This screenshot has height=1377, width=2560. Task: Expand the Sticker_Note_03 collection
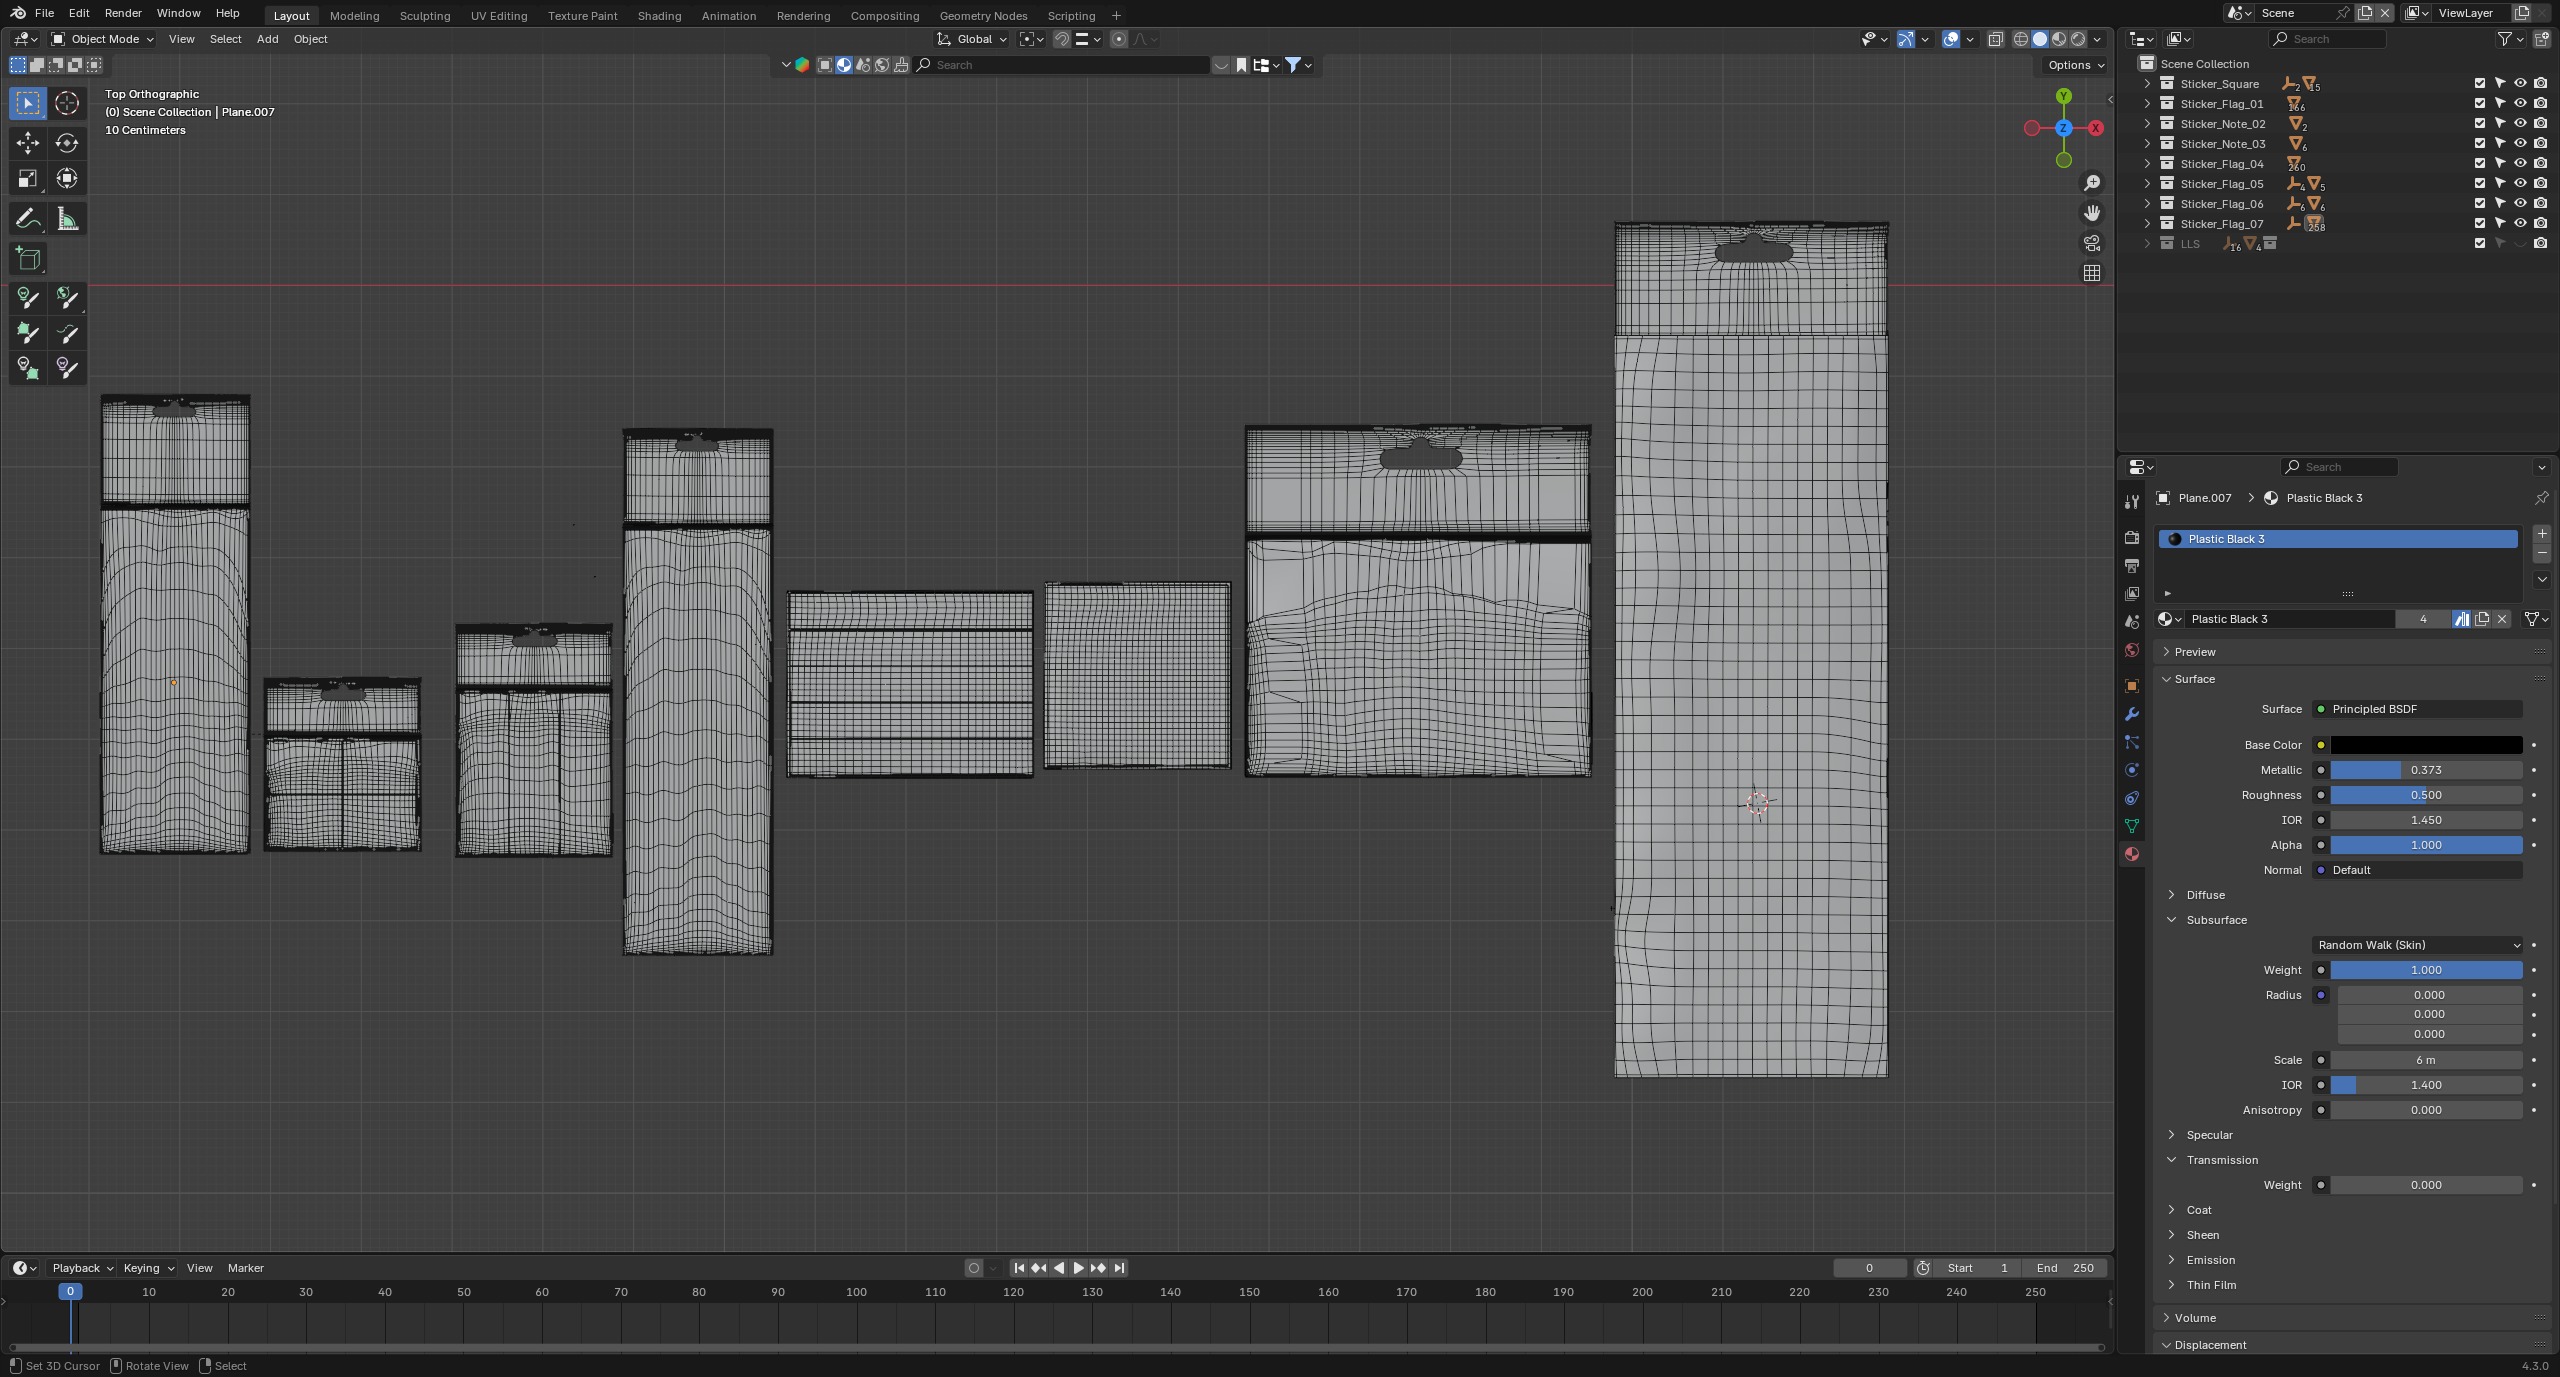(x=2147, y=143)
